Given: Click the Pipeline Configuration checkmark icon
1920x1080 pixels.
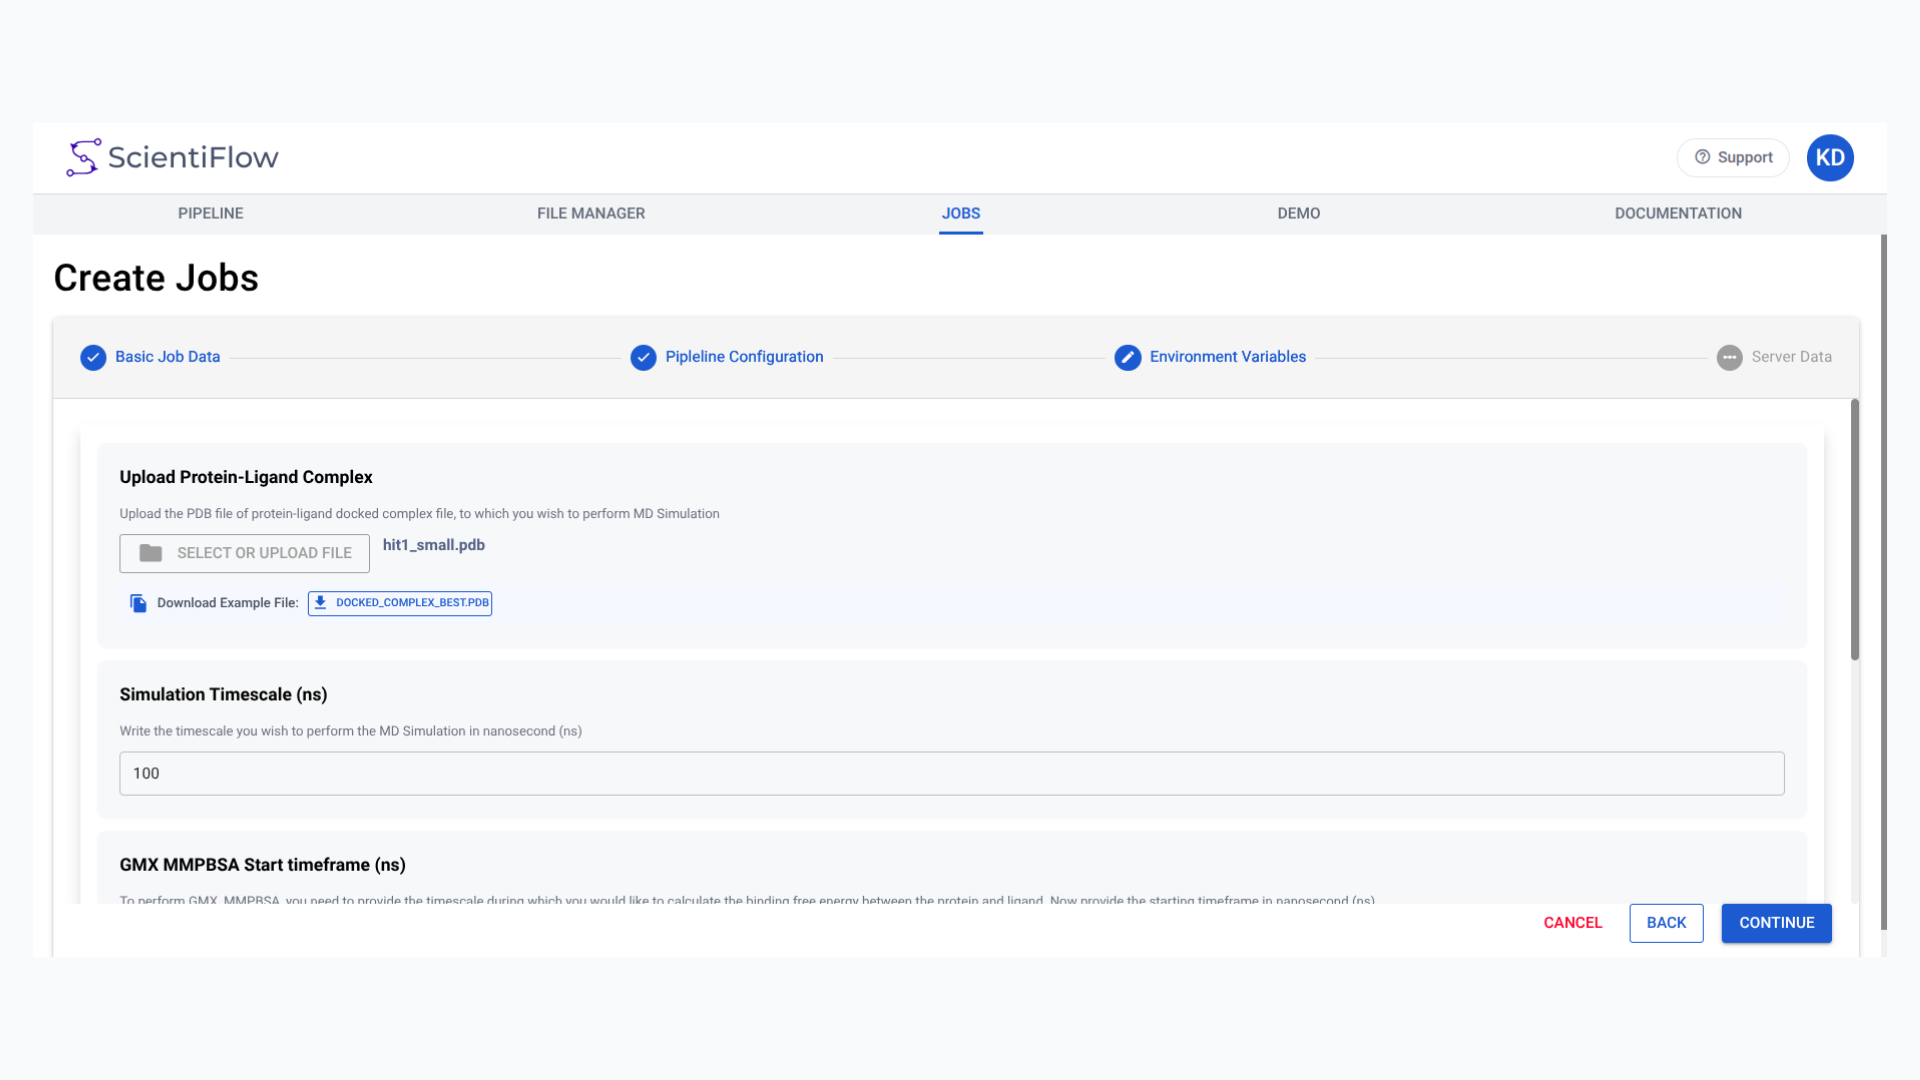Looking at the screenshot, I should coord(643,358).
